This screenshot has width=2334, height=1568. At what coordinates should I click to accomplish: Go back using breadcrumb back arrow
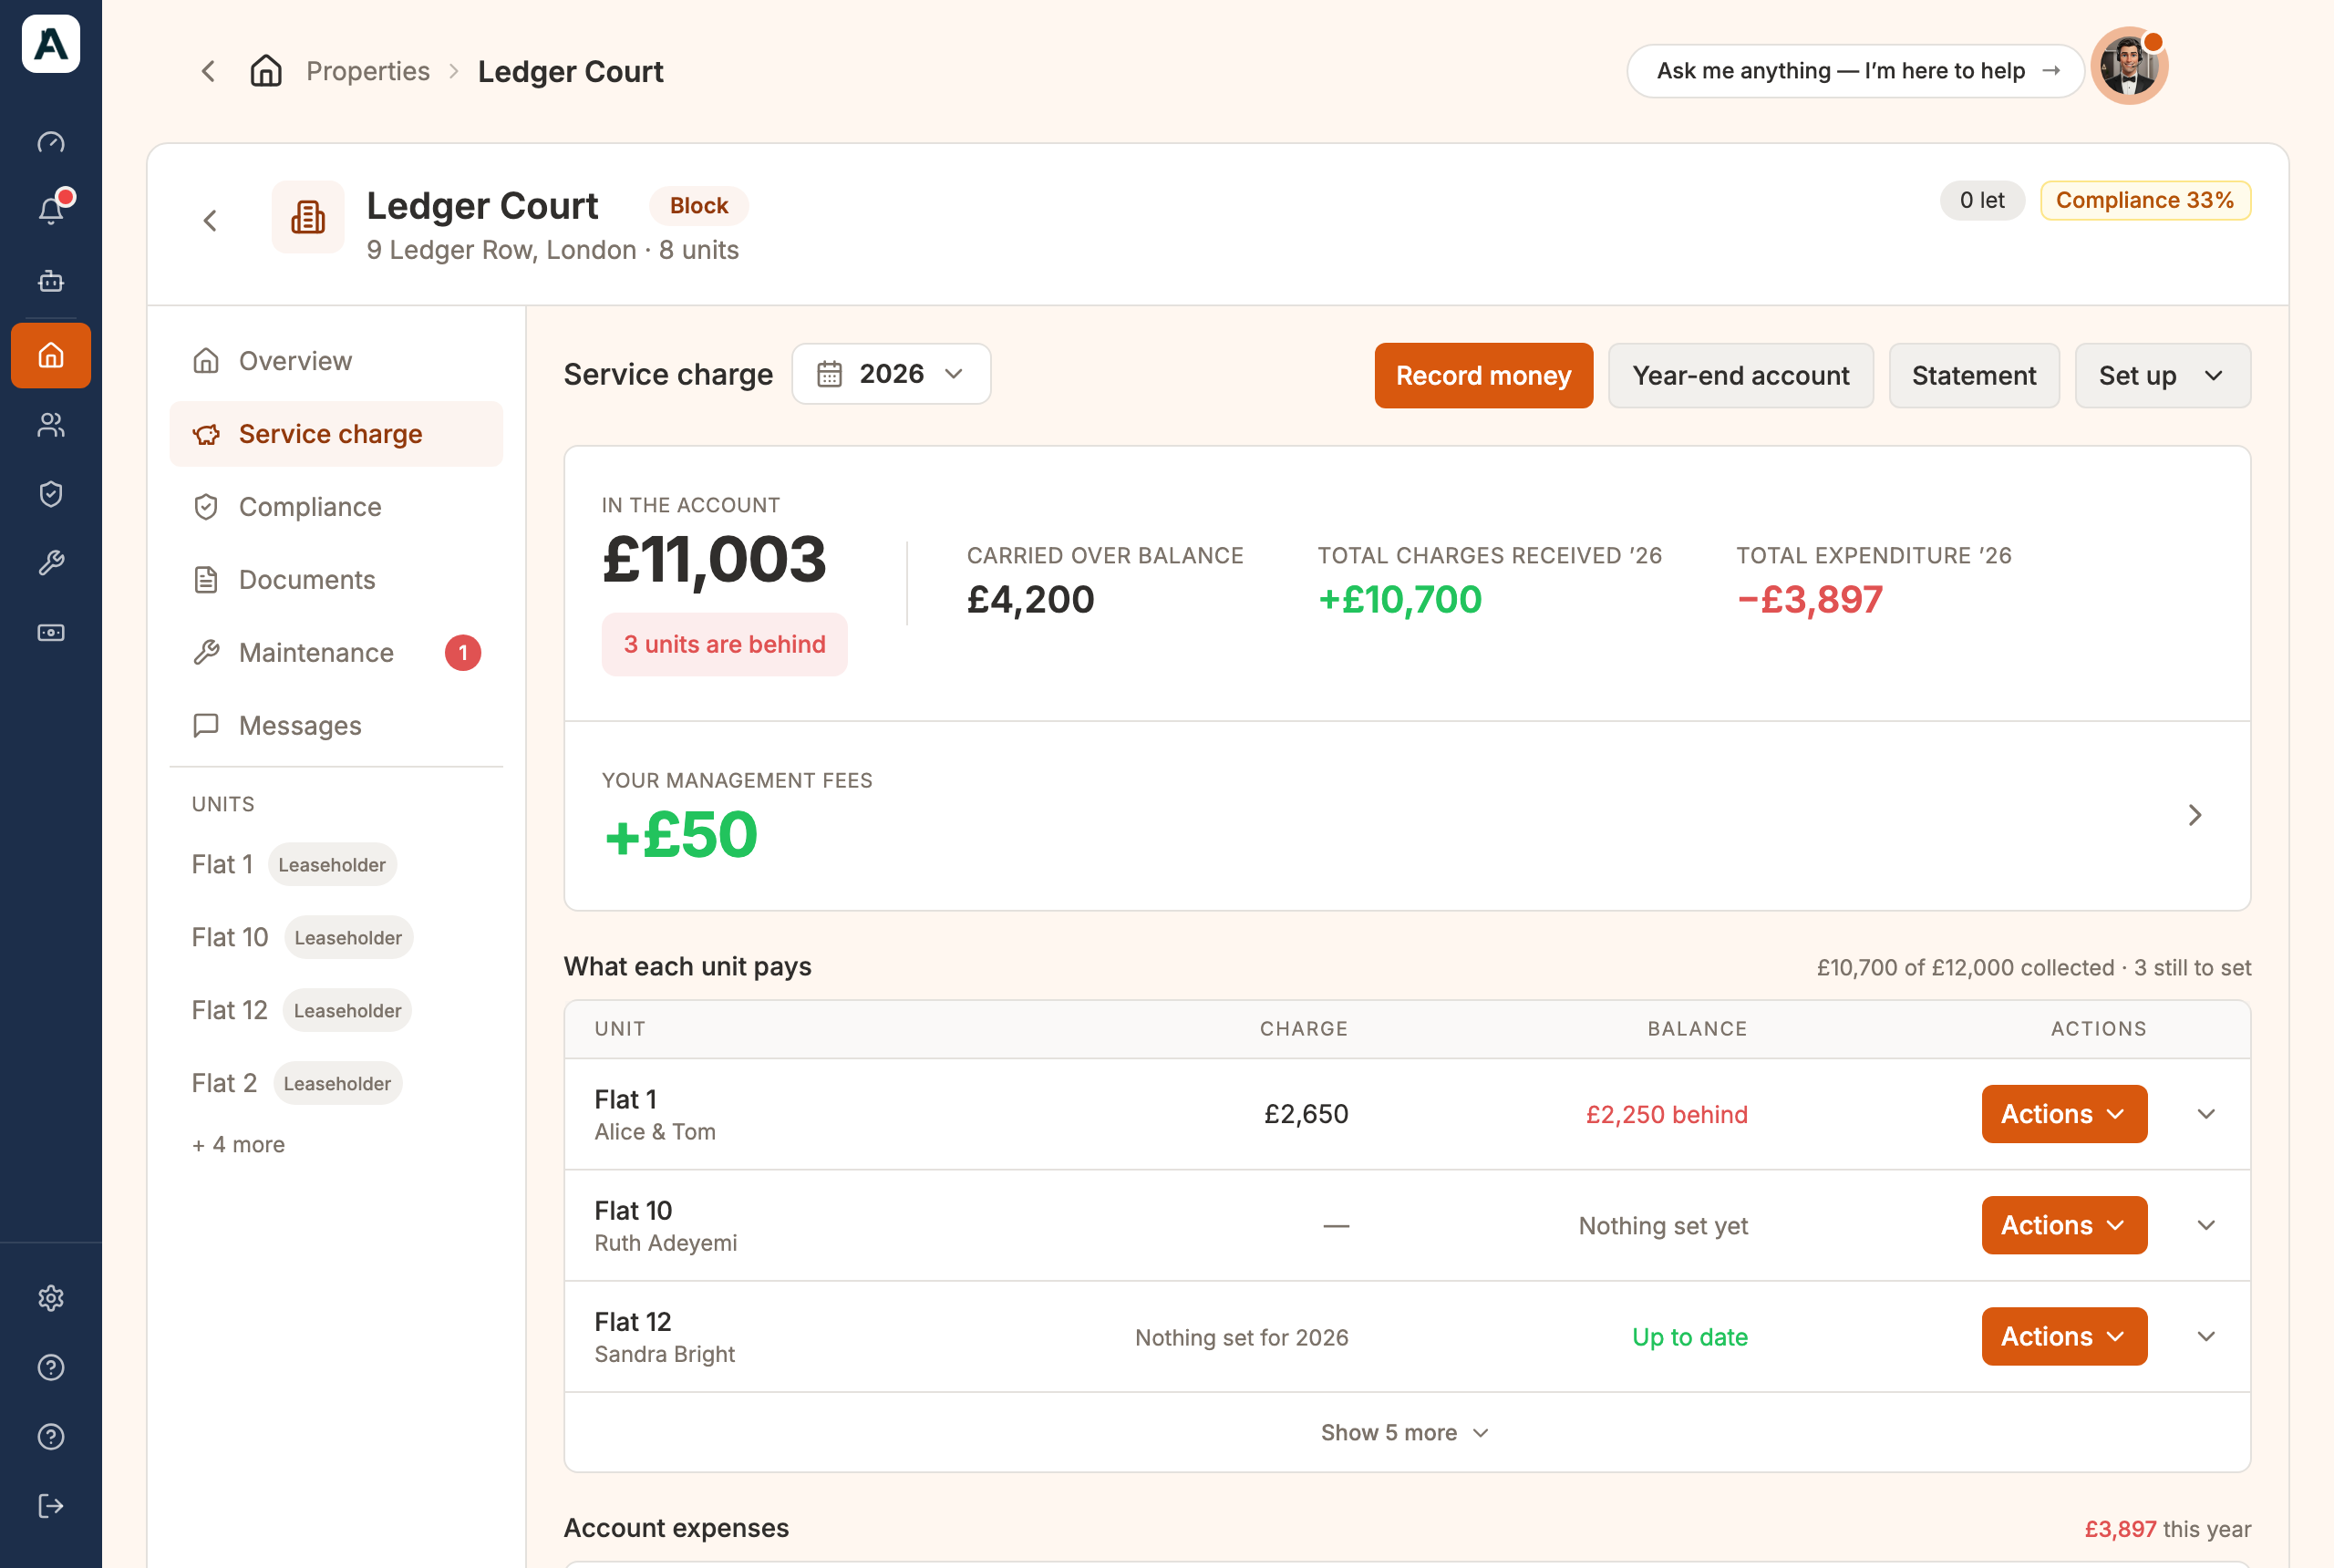208,71
